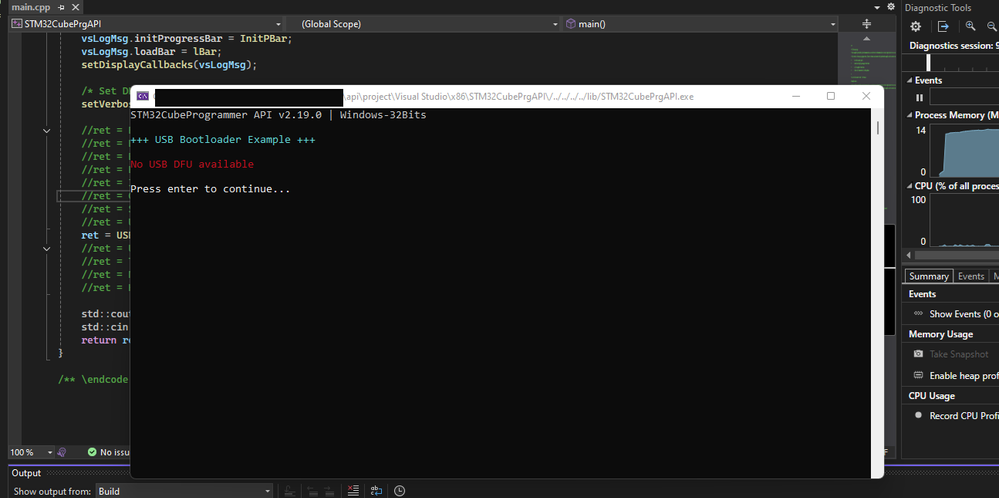The width and height of the screenshot is (999, 498).
Task: Click the purple code cleanup icon
Action: point(62,452)
